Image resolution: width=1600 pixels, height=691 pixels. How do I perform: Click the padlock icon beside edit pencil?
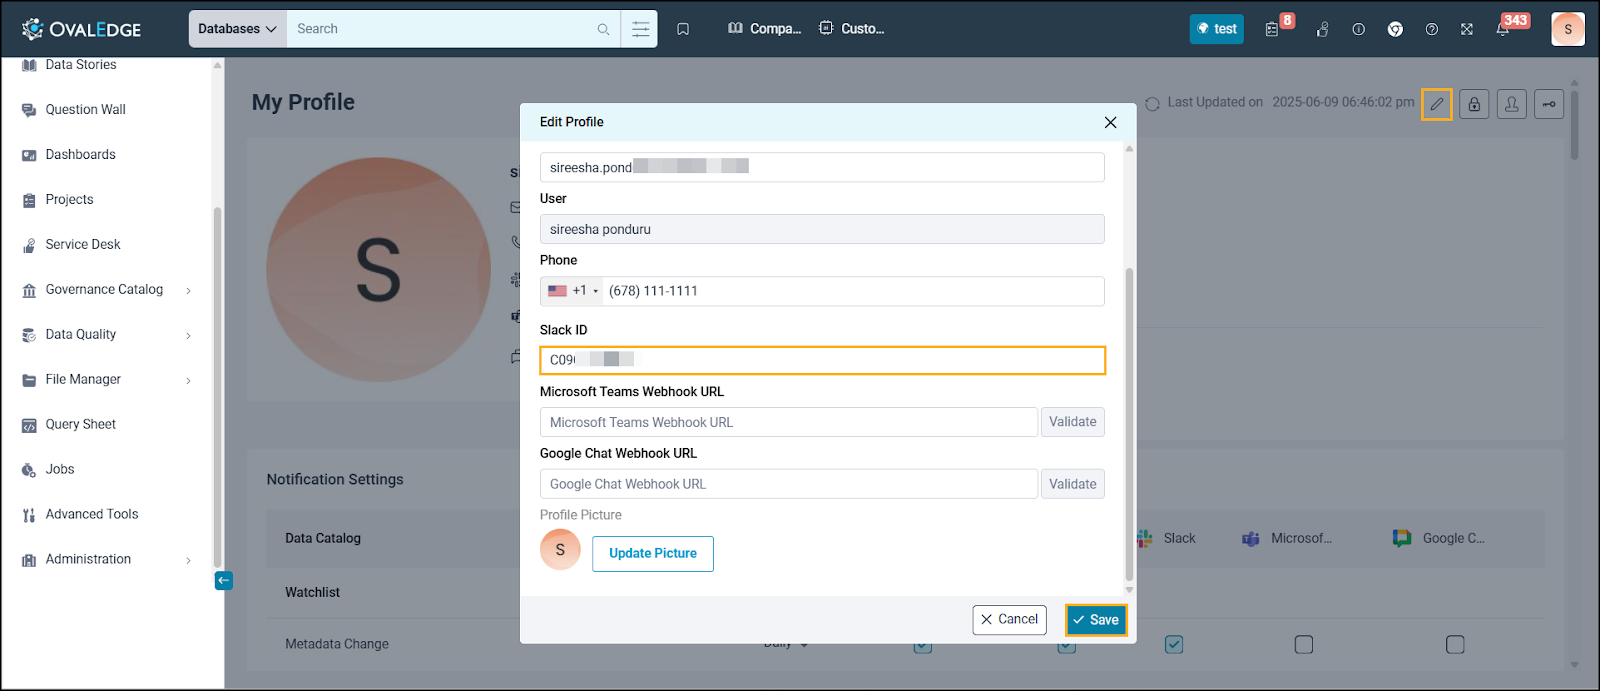[1474, 104]
